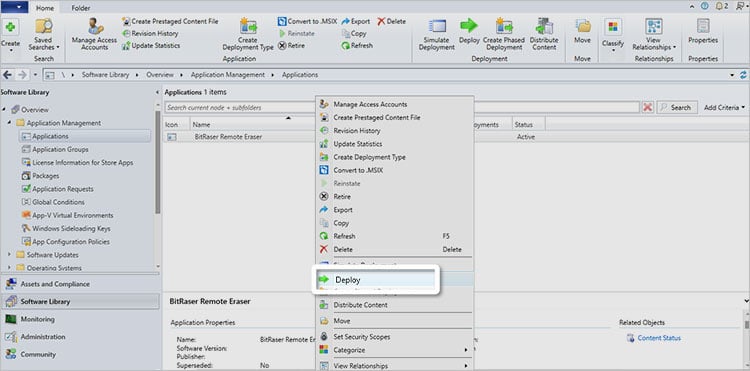Click Distribute Content ribbon button
750x371 pixels.
pos(544,34)
